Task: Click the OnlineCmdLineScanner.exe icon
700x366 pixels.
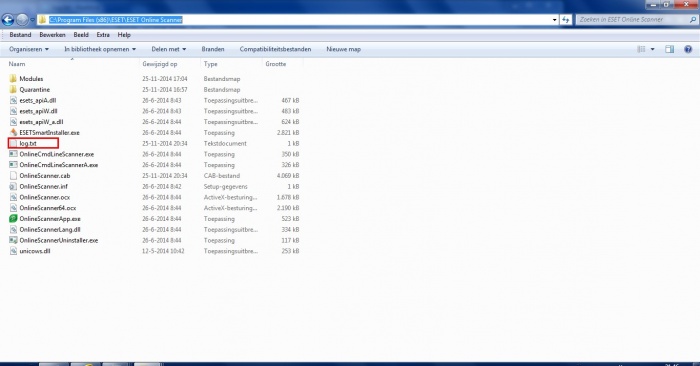Action: [x=13, y=154]
